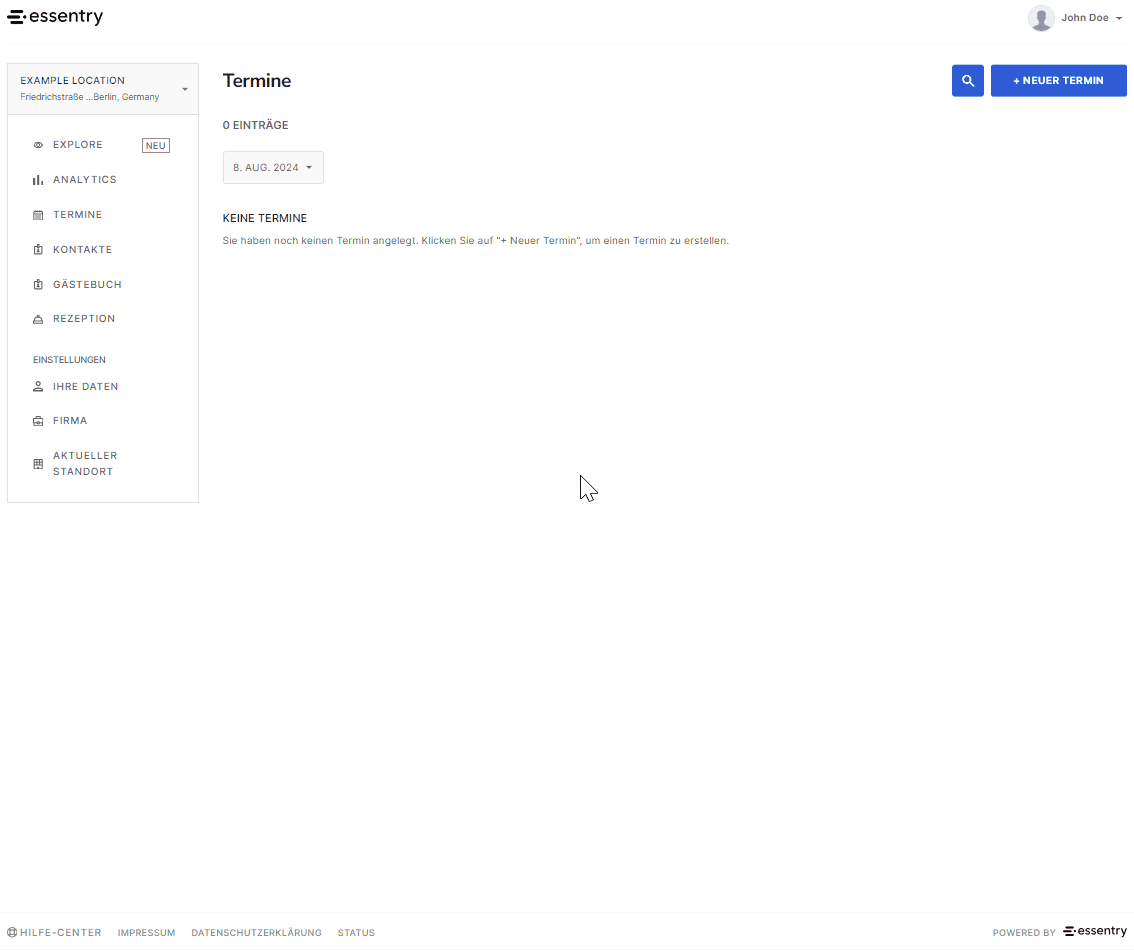Open Ihre Daten settings
This screenshot has height=950, width=1134.
pos(85,387)
